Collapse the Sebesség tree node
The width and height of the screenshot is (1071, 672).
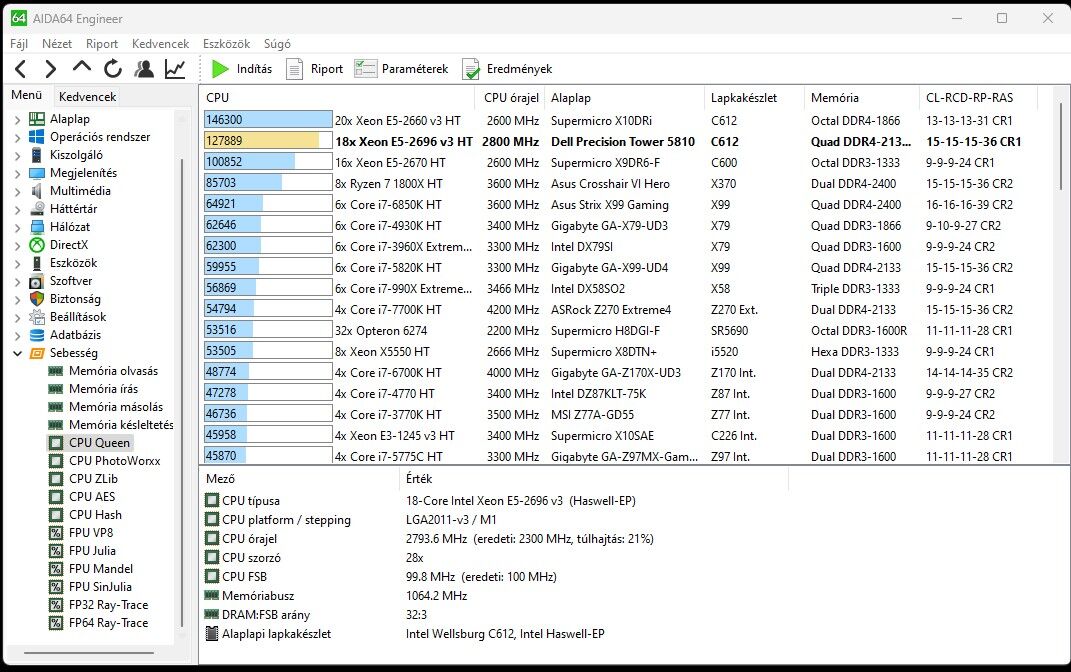17,353
